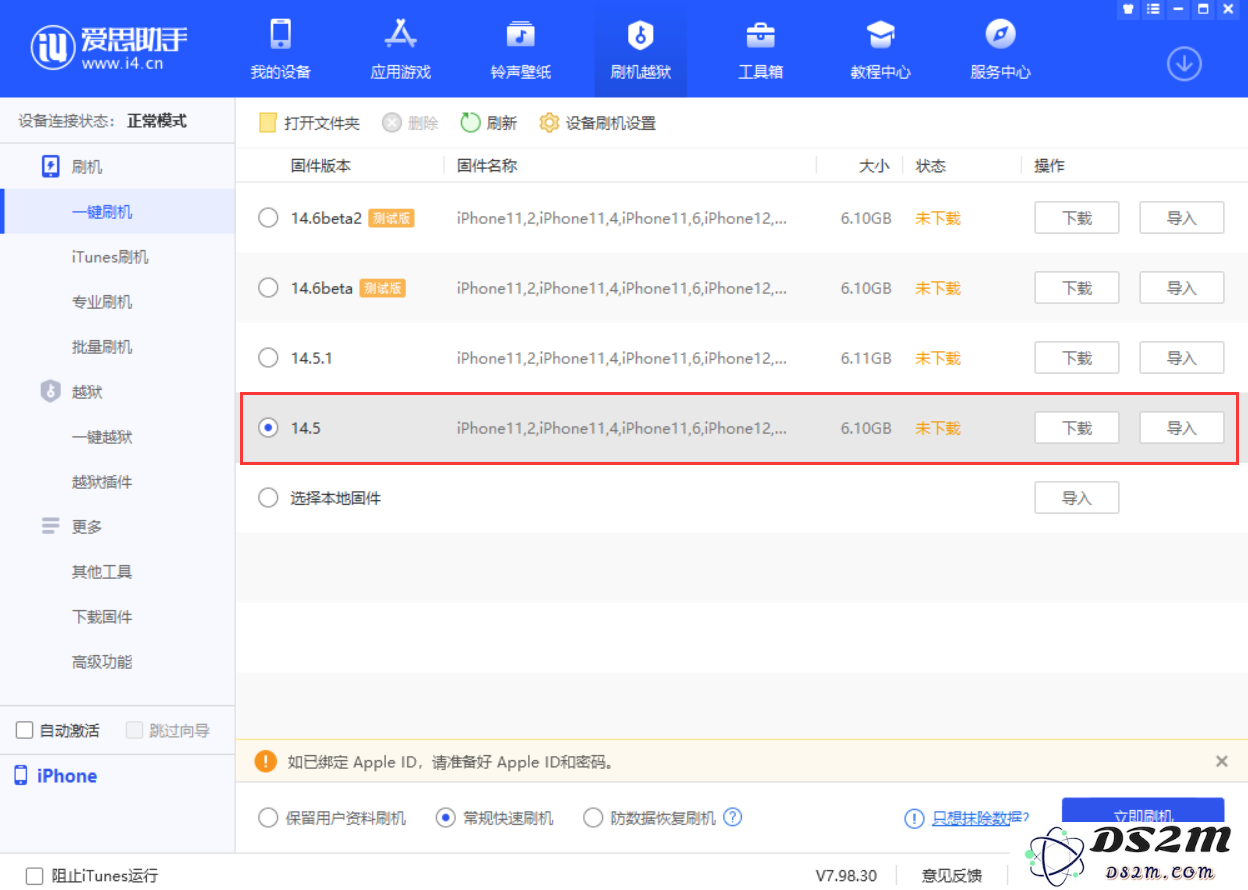Click 下载 for firmware 14.5
Image resolution: width=1248 pixels, height=890 pixels.
(1076, 428)
